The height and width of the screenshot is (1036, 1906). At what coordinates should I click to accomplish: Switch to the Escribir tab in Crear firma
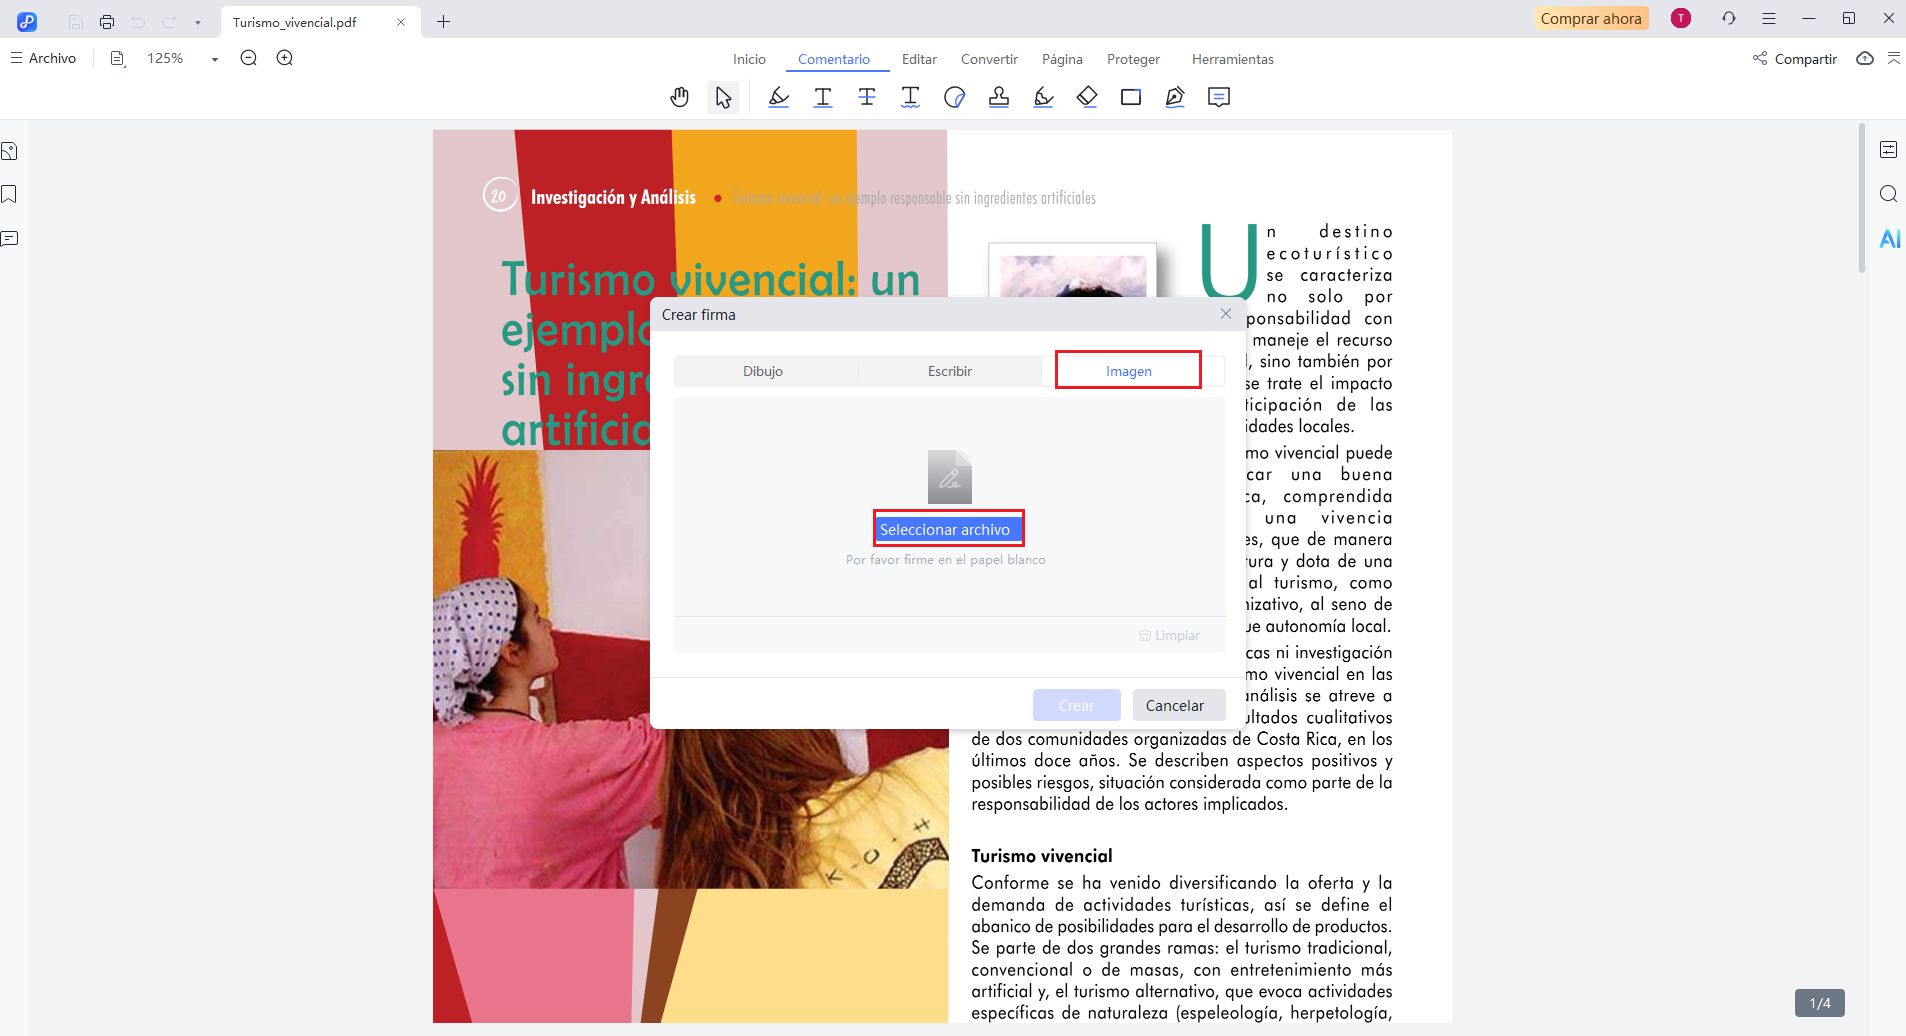(949, 370)
